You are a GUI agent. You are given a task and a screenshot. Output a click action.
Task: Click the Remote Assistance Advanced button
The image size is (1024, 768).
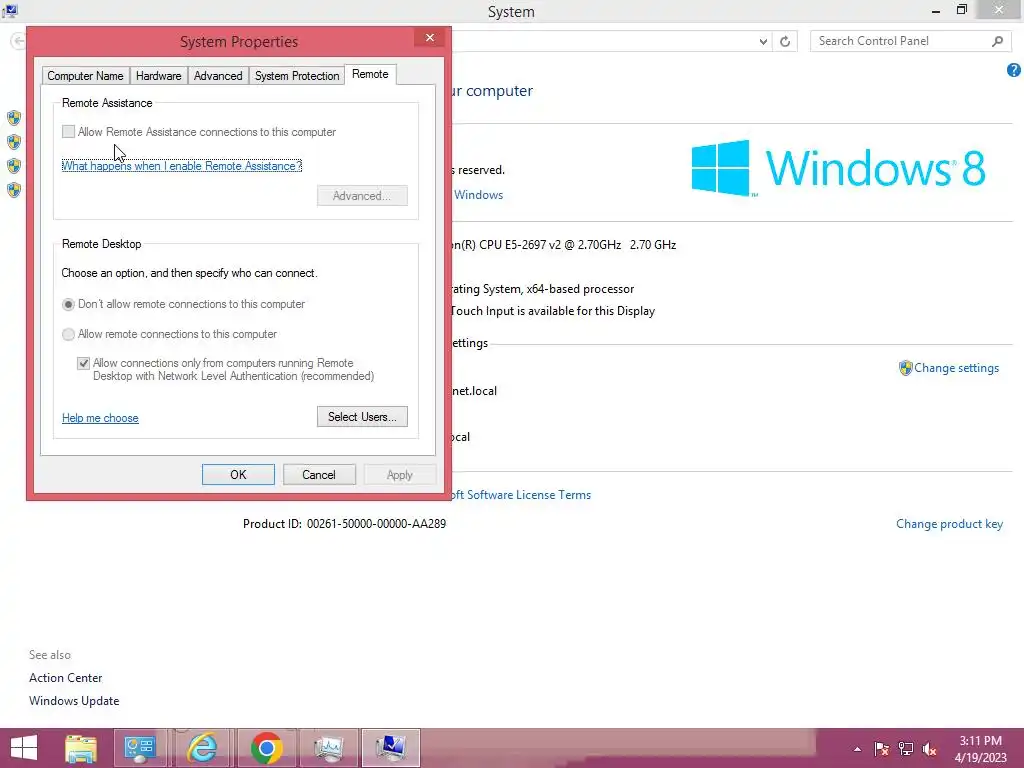click(362, 196)
